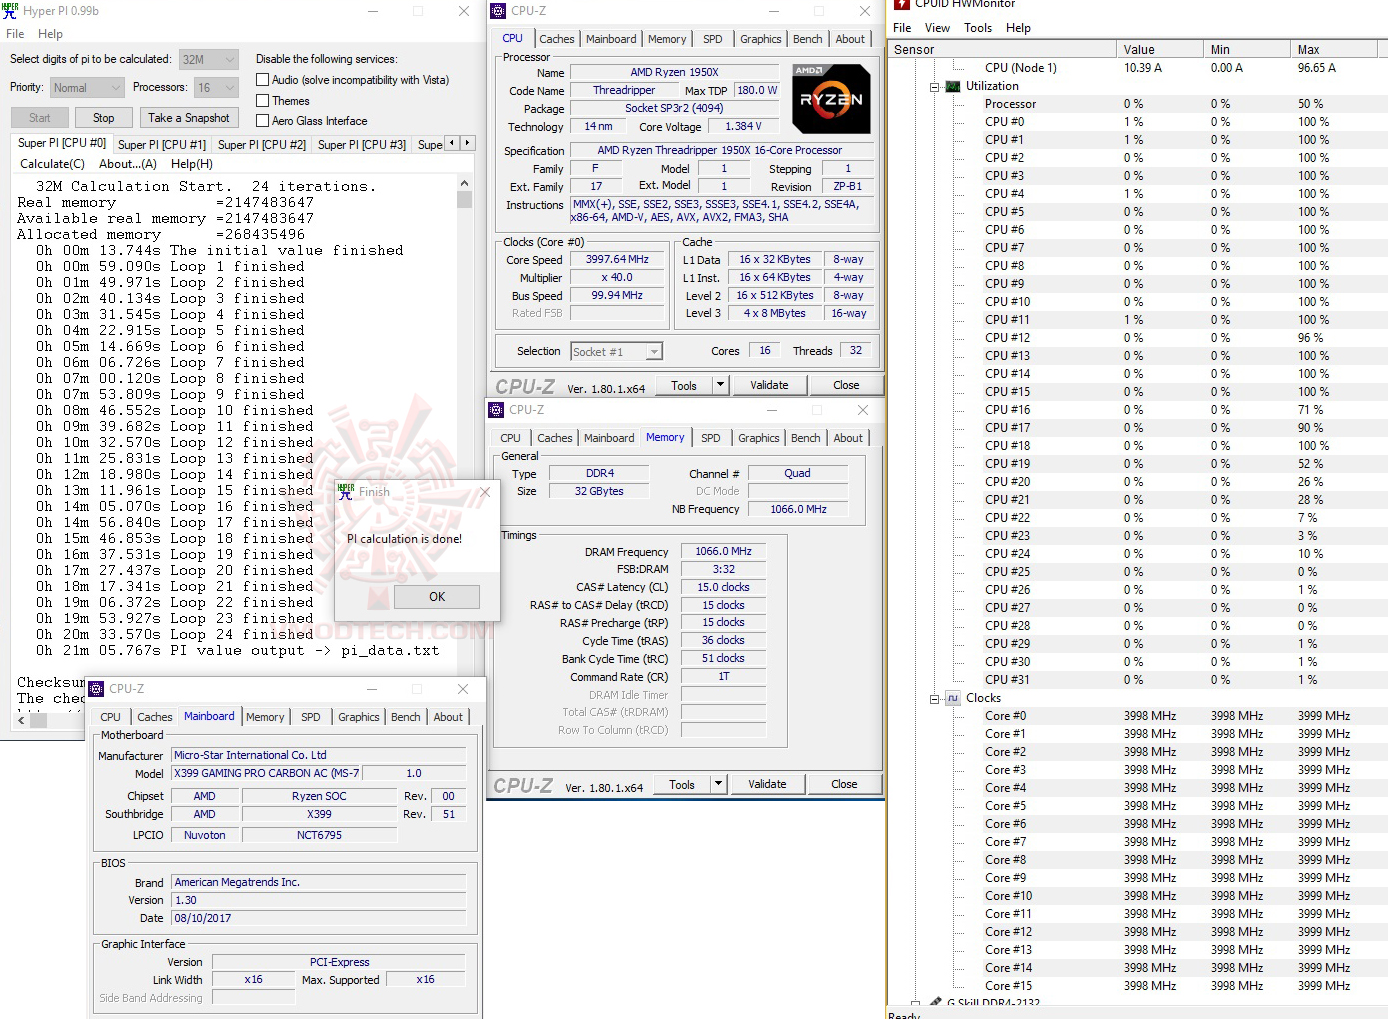The image size is (1388, 1019).
Task: Click the CPU-Z icon in the CPU tab window title bar
Action: [498, 11]
